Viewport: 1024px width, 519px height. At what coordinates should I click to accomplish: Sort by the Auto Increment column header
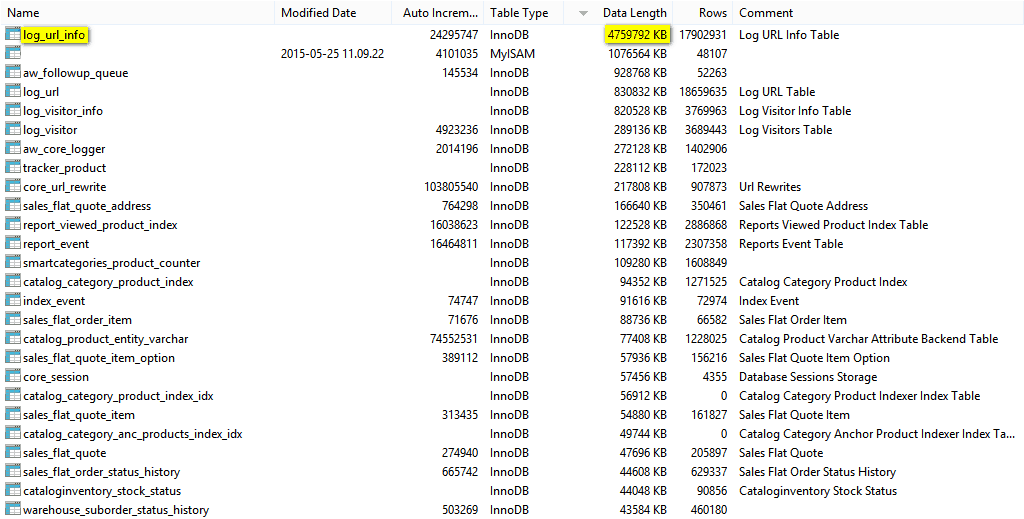tap(440, 13)
